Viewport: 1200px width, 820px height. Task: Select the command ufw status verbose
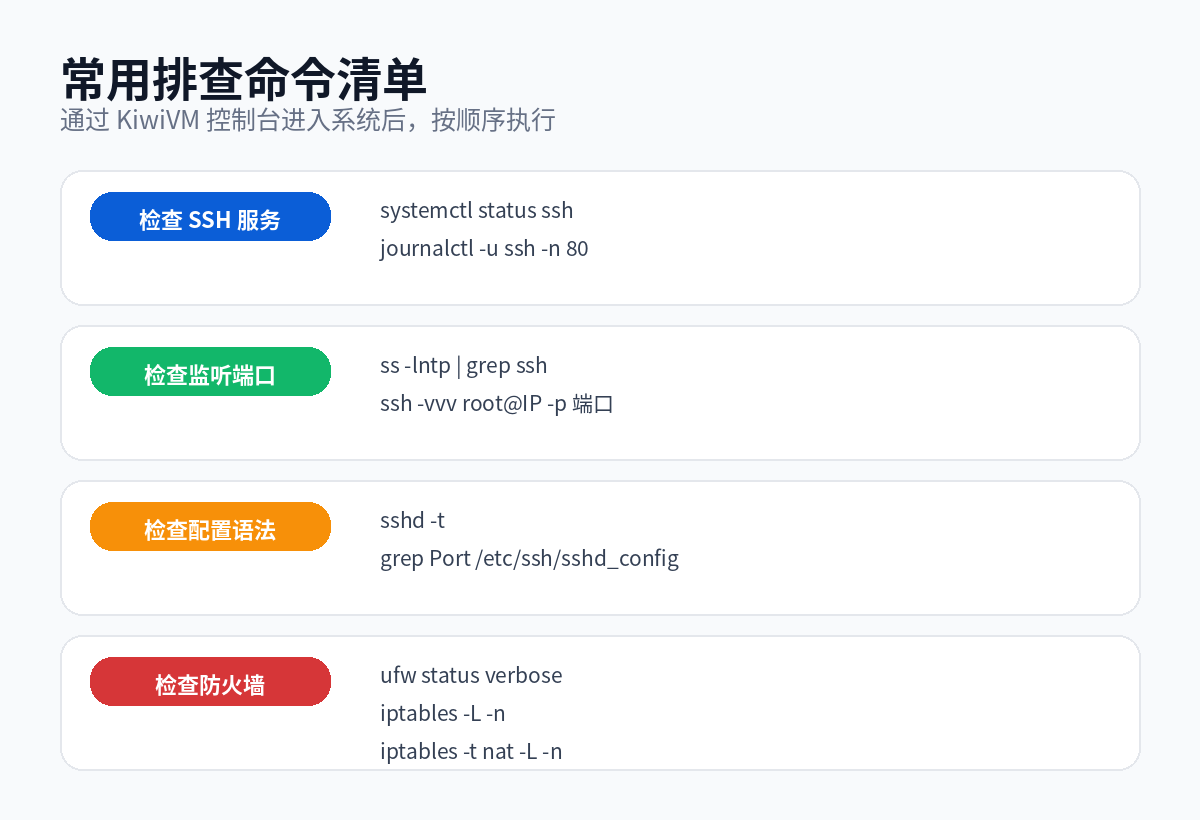point(471,675)
